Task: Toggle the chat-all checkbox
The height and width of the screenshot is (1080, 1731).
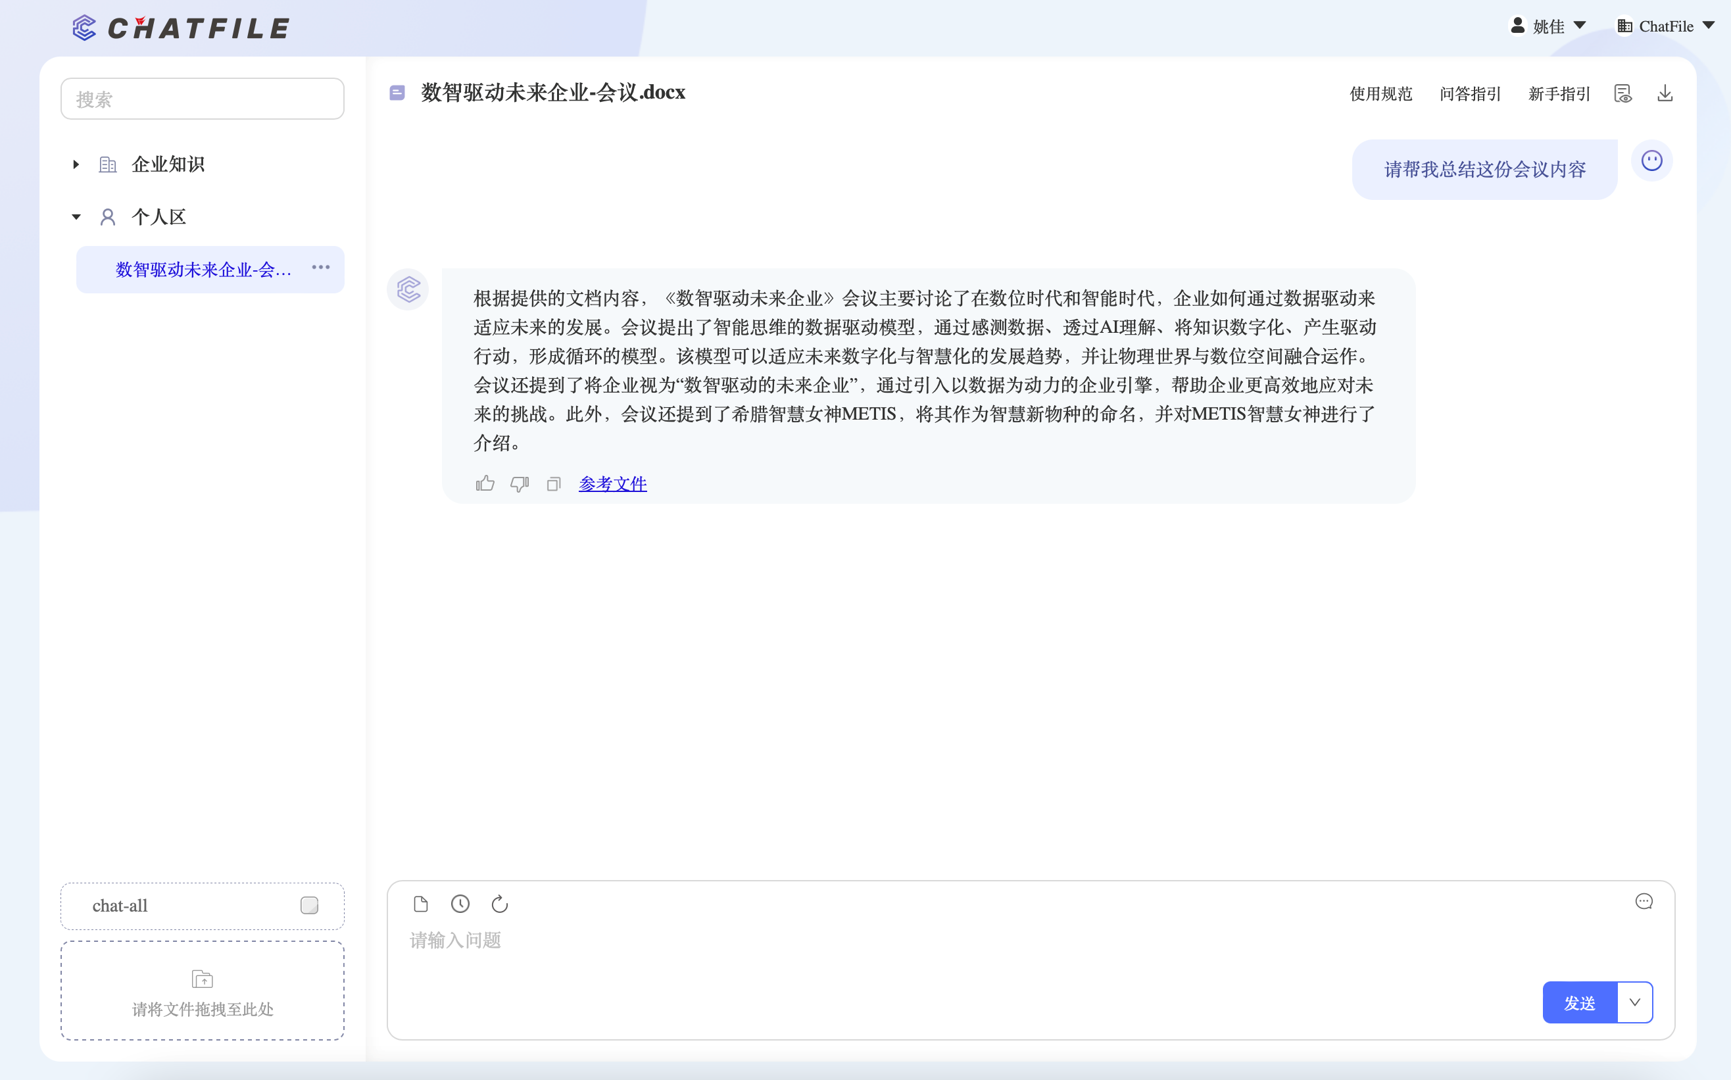Action: 309,905
